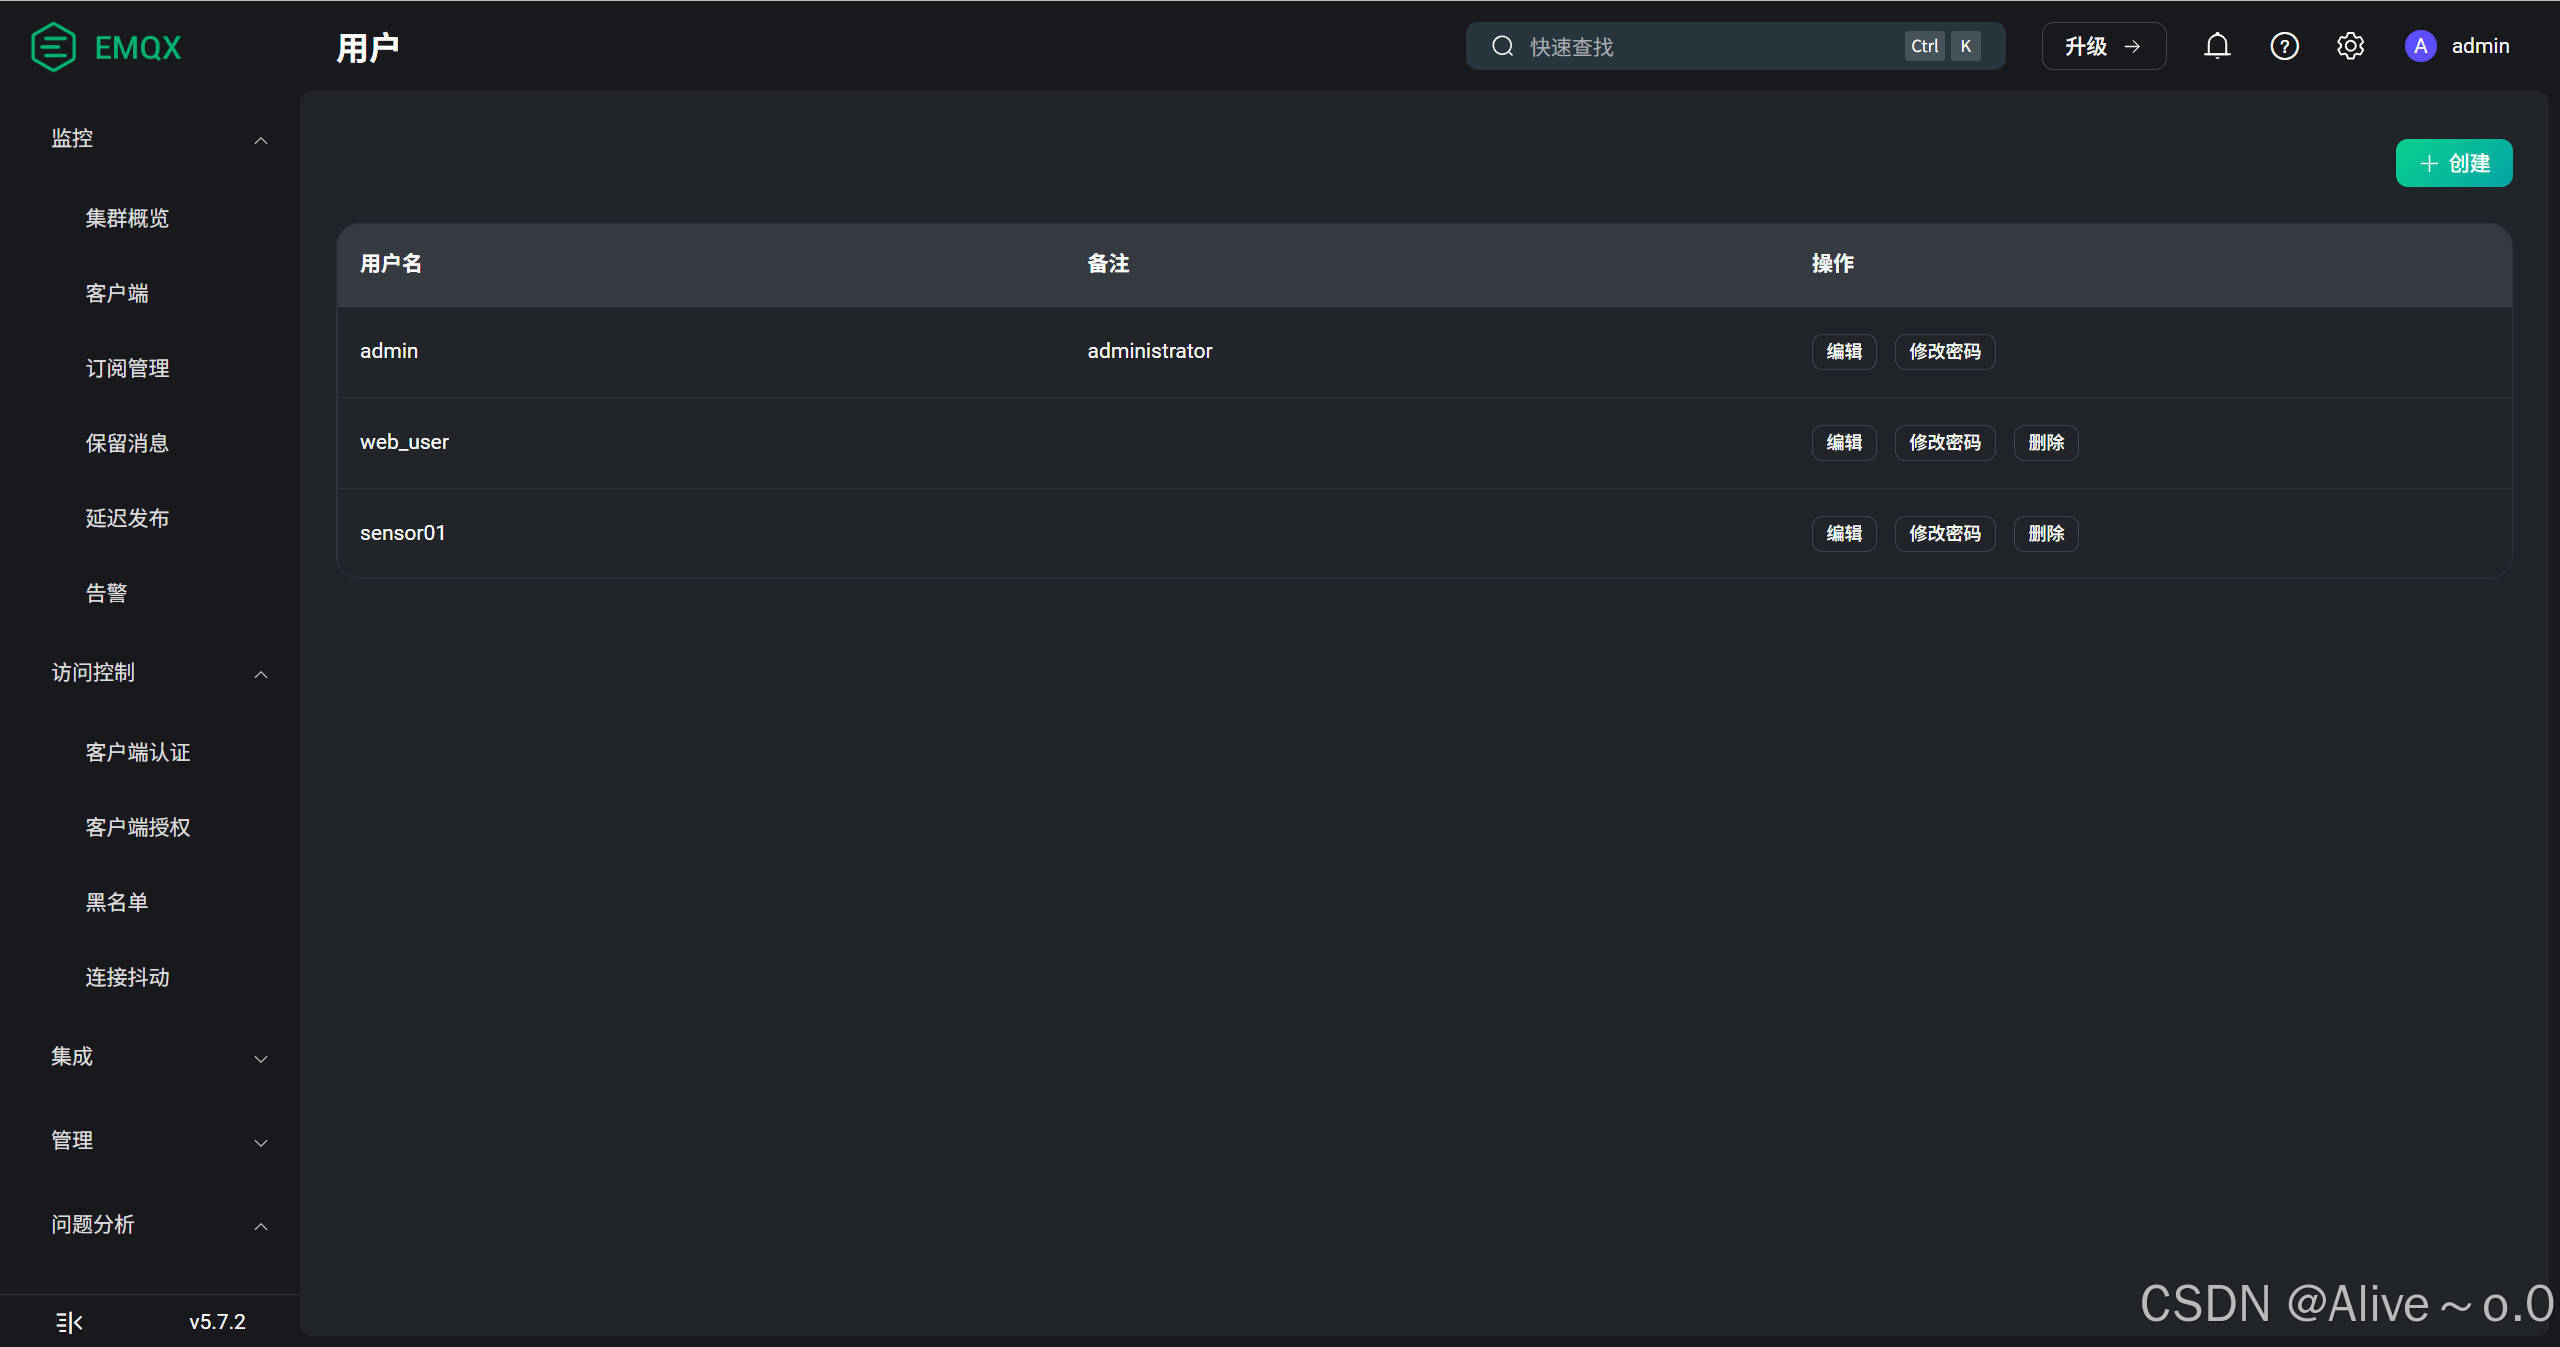The width and height of the screenshot is (2560, 1347).
Task: Click the admin user avatar
Action: pos(2420,46)
